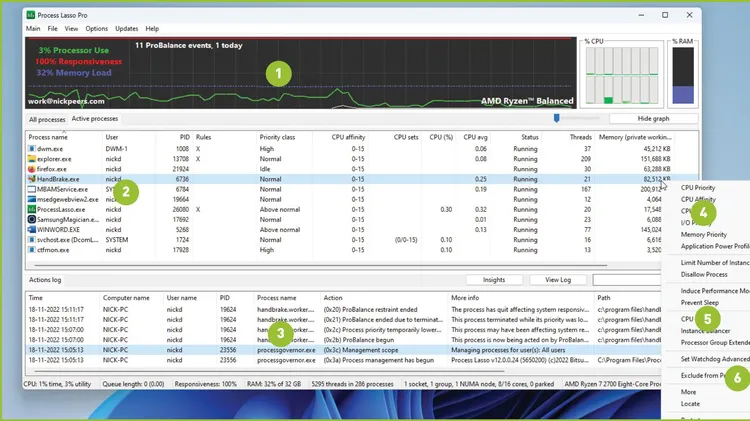Select the dwm.exe process icon
This screenshot has height=421, width=750.
click(x=32, y=149)
